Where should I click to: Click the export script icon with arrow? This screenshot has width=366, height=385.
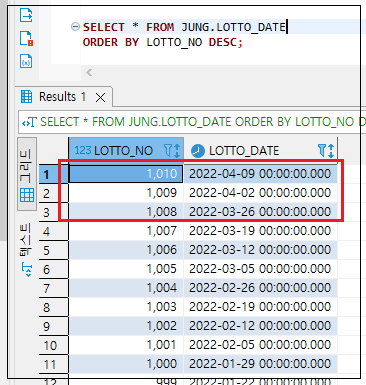click(26, 15)
